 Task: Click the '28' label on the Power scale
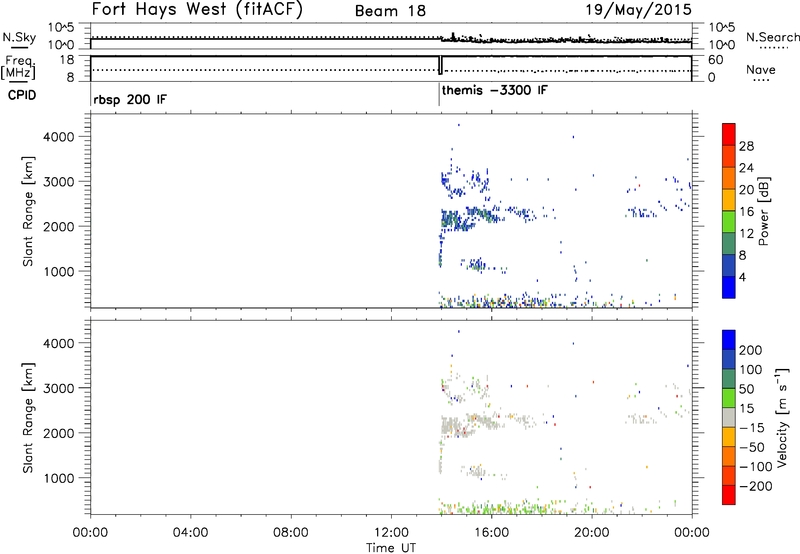tap(746, 146)
